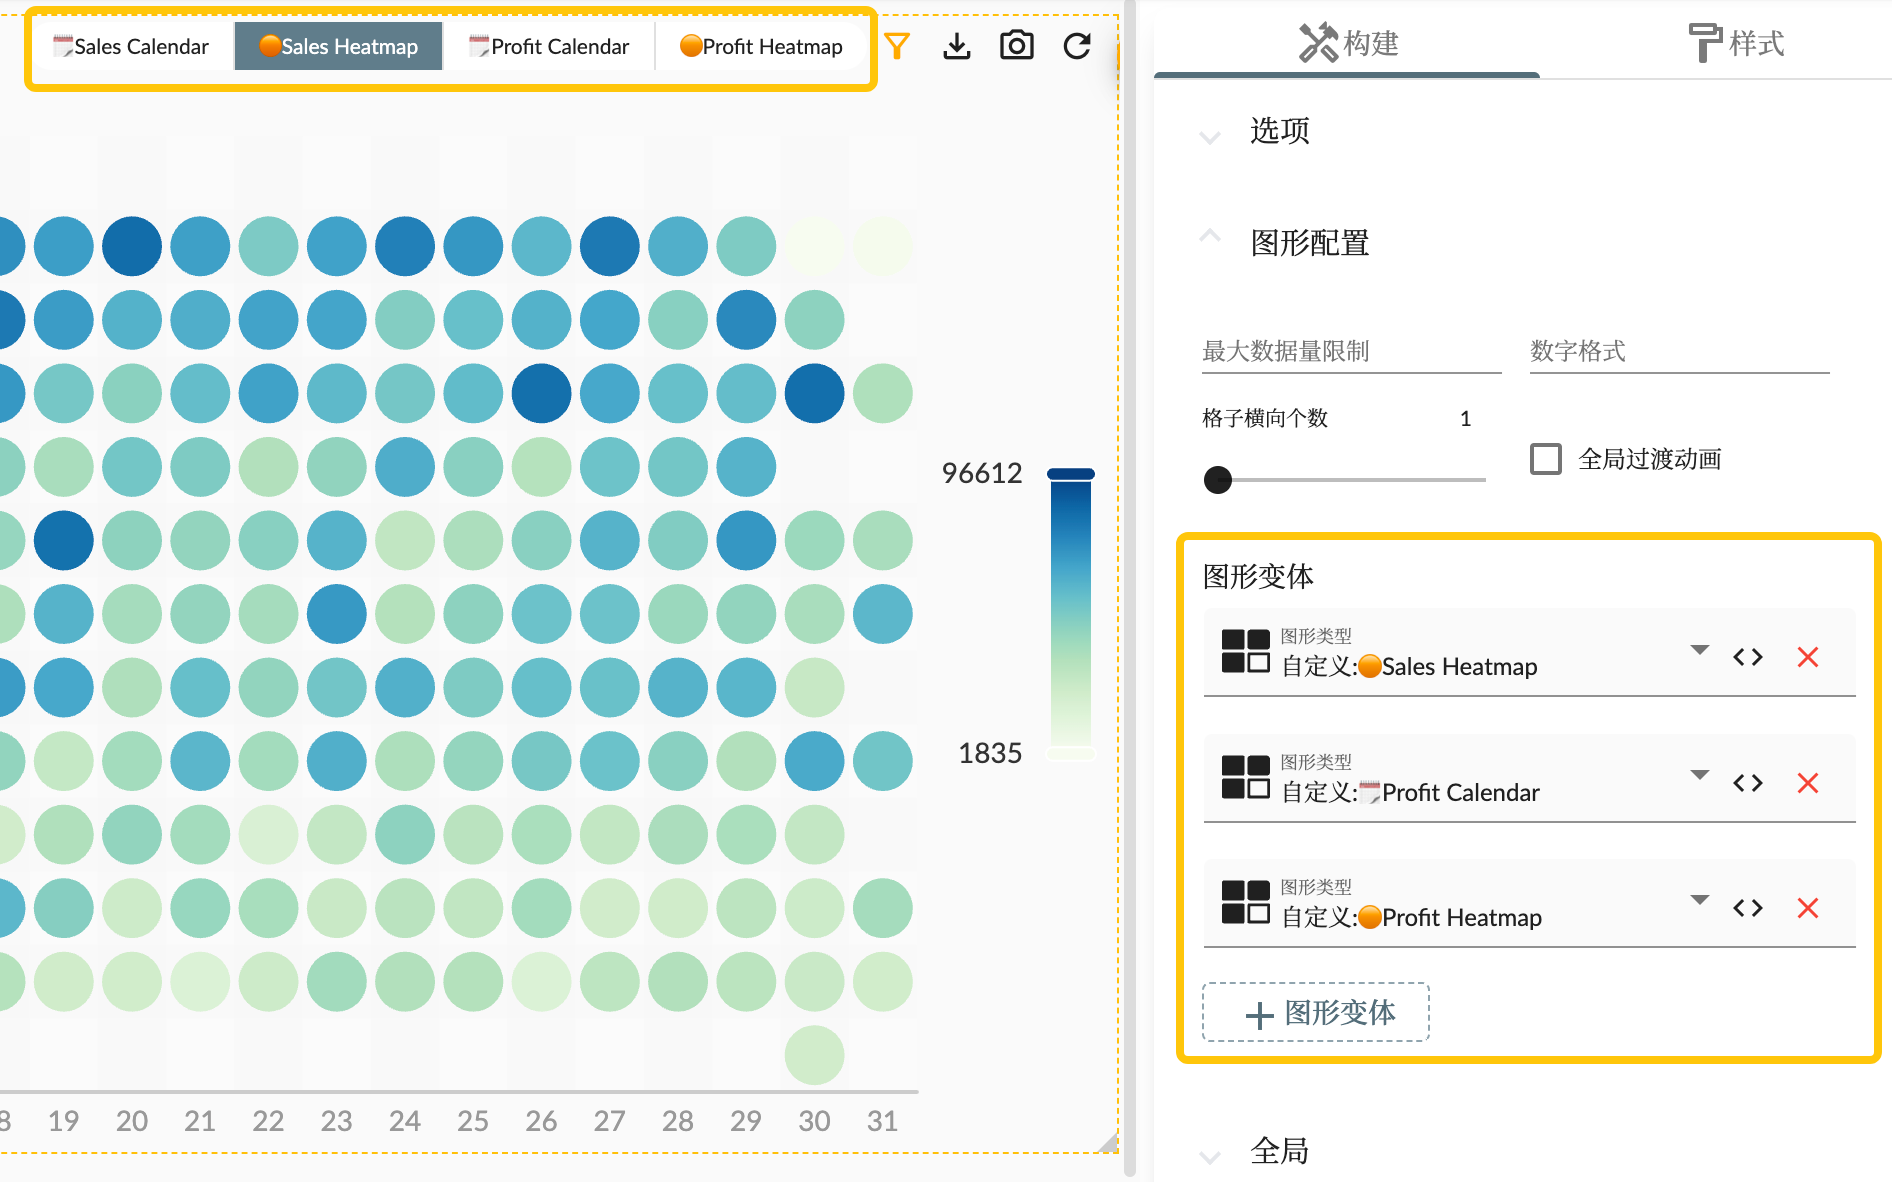Switch to the 样式 tab
This screenshot has width=1892, height=1182.
tap(1736, 43)
